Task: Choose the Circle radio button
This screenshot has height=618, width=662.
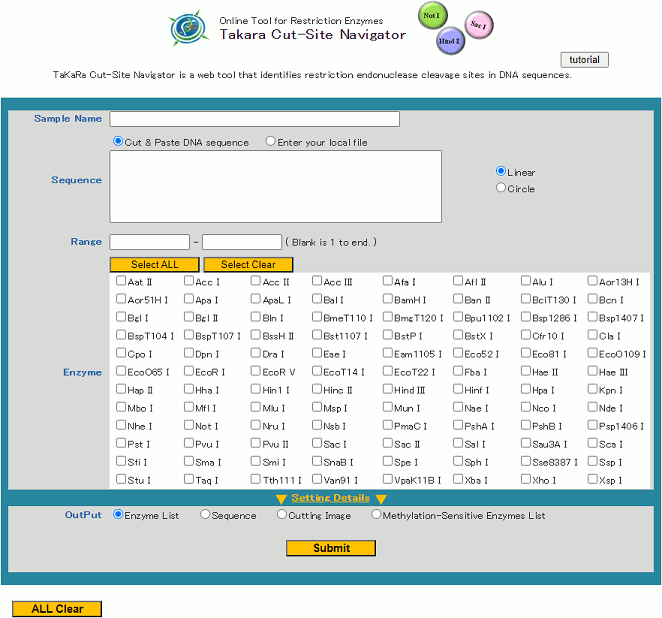Action: [501, 187]
